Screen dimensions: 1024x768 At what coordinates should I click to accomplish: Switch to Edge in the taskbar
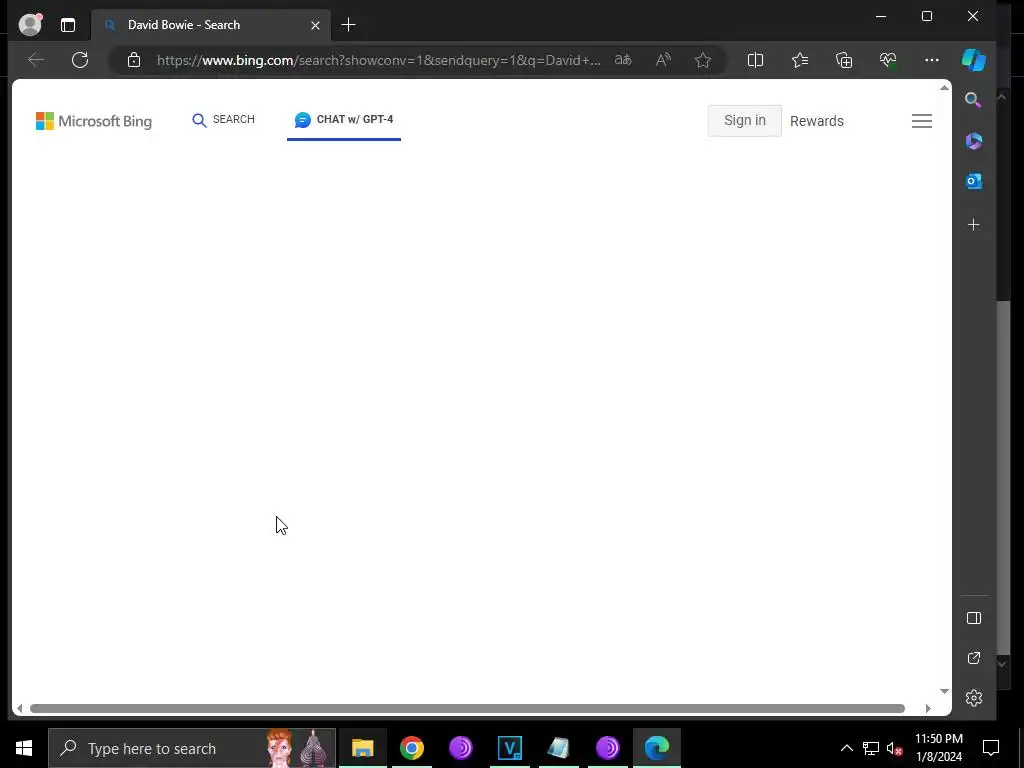click(x=657, y=748)
